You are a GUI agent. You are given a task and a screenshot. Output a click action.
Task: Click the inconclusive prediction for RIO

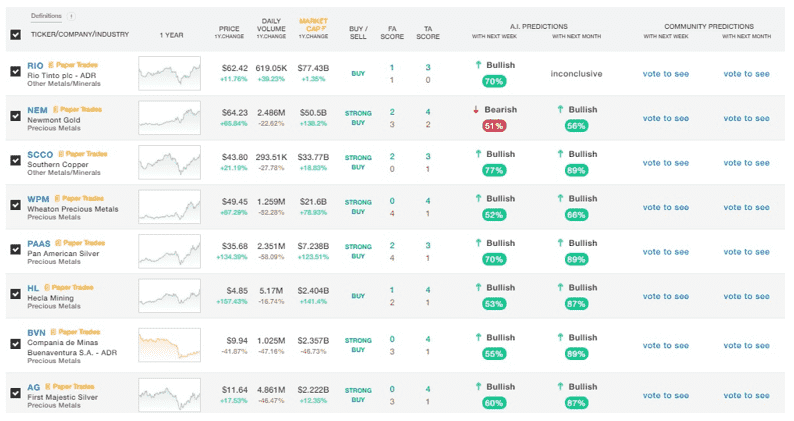click(x=576, y=74)
